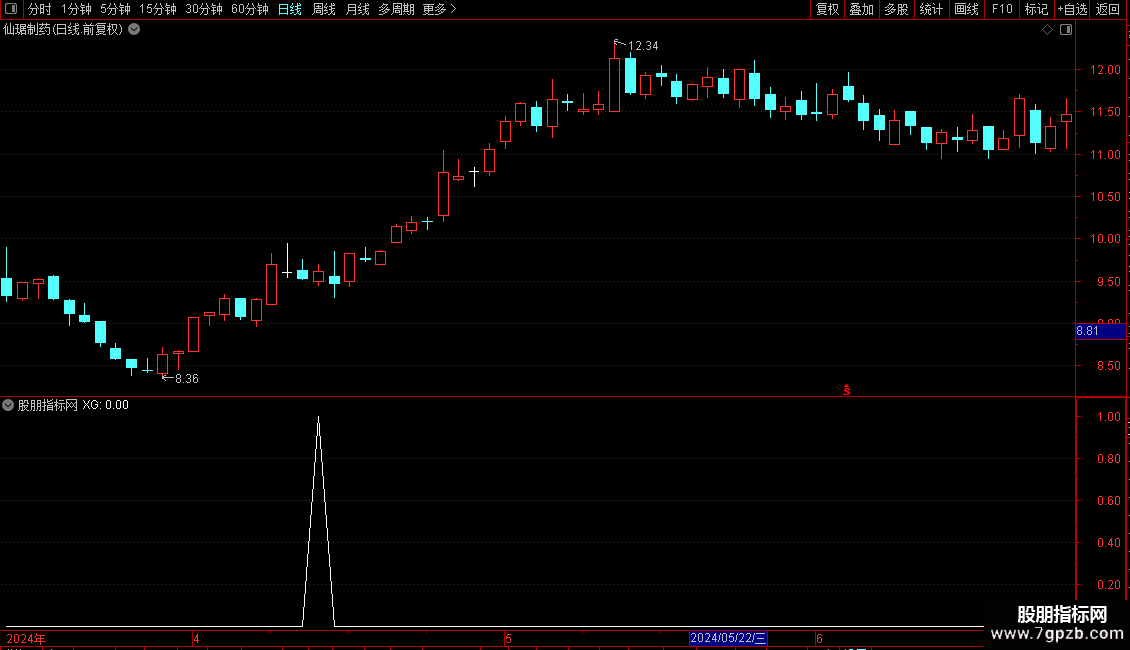The width and height of the screenshot is (1130, 650).
Task: Click the red $ marker on the chart
Action: tap(847, 390)
